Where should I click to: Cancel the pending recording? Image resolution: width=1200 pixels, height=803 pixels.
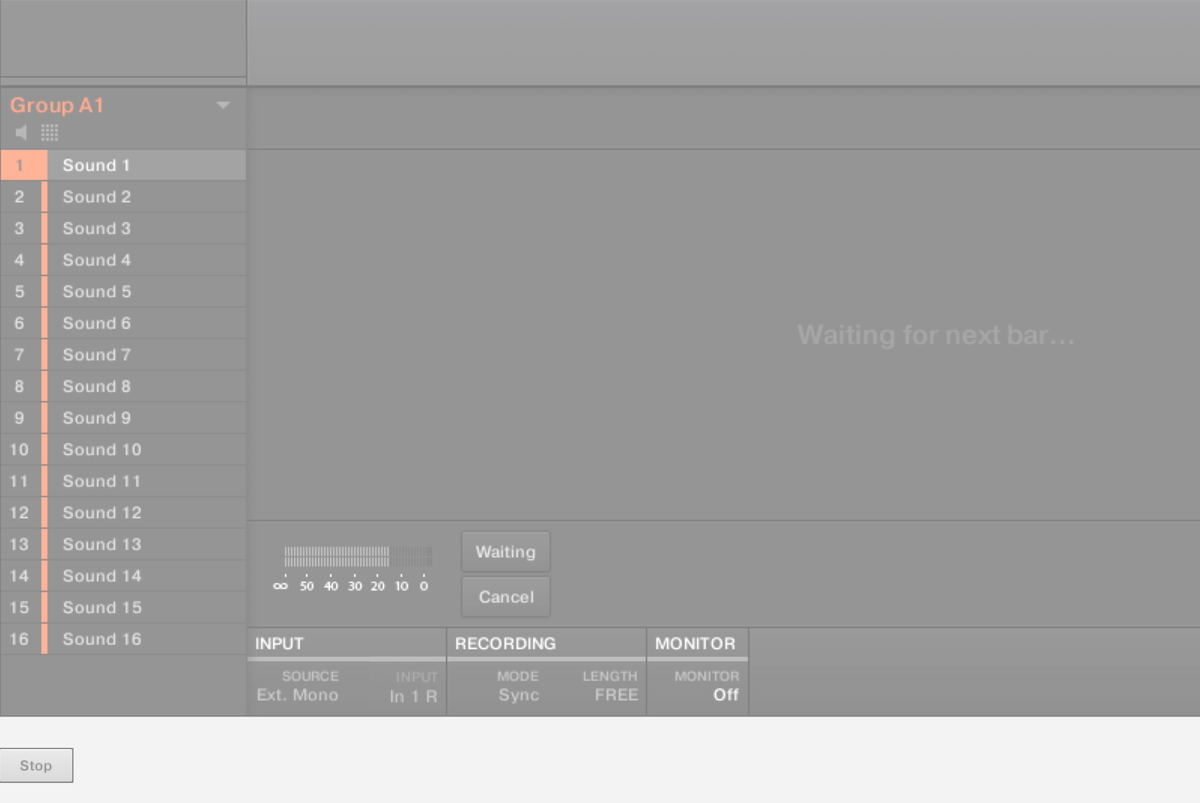[505, 597]
